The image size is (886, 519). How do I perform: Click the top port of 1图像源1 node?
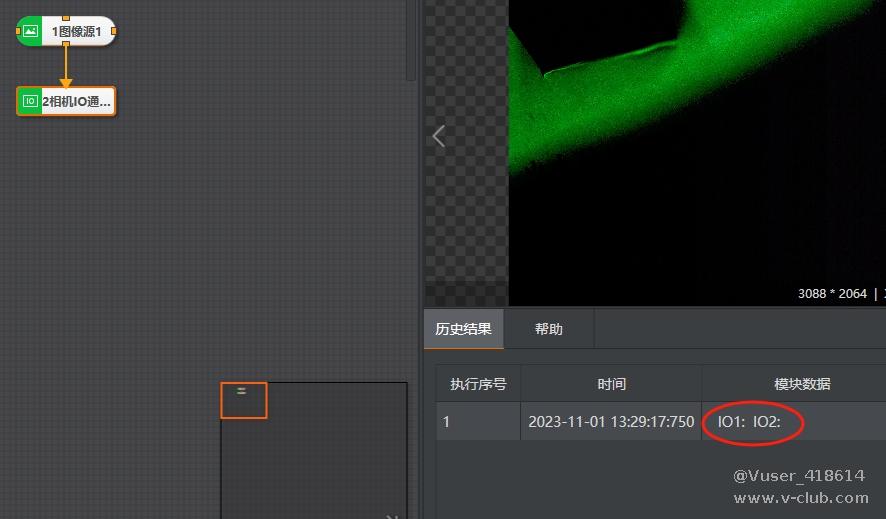66,18
